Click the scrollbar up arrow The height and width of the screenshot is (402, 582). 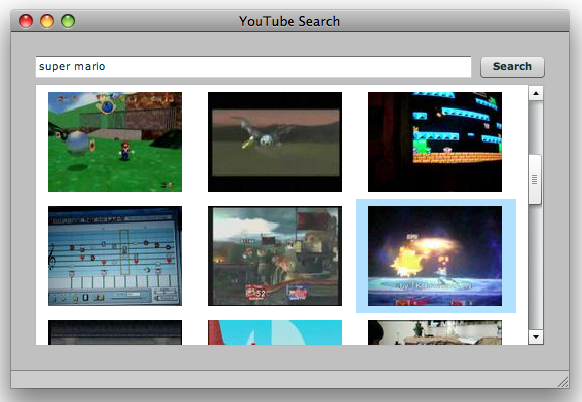click(536, 93)
